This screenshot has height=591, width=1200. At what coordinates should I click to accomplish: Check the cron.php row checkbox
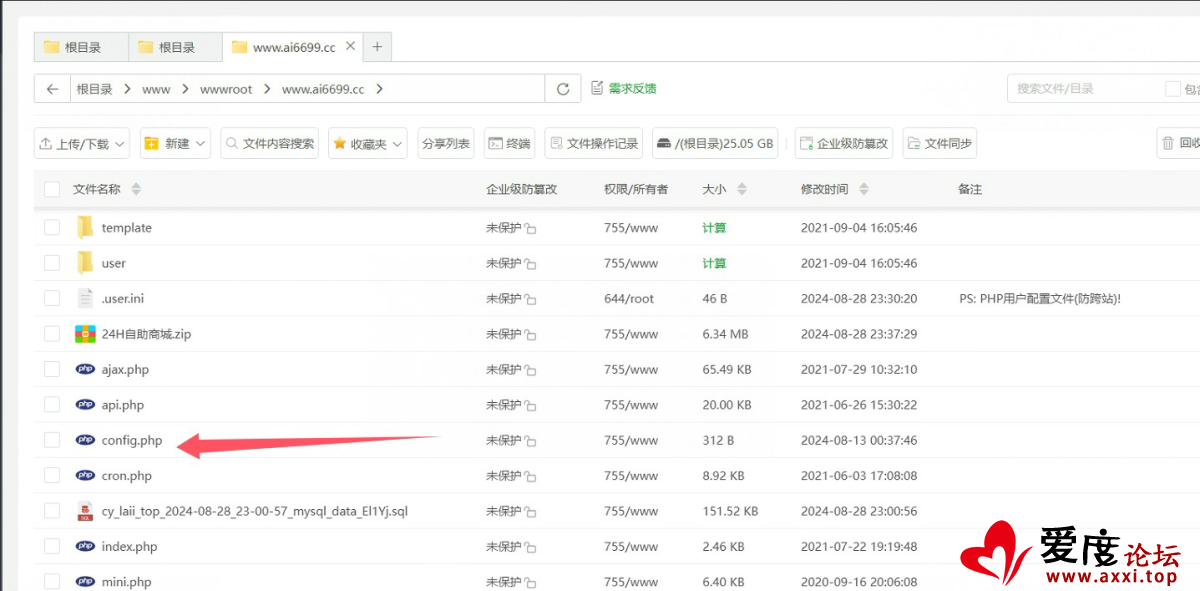[52, 476]
